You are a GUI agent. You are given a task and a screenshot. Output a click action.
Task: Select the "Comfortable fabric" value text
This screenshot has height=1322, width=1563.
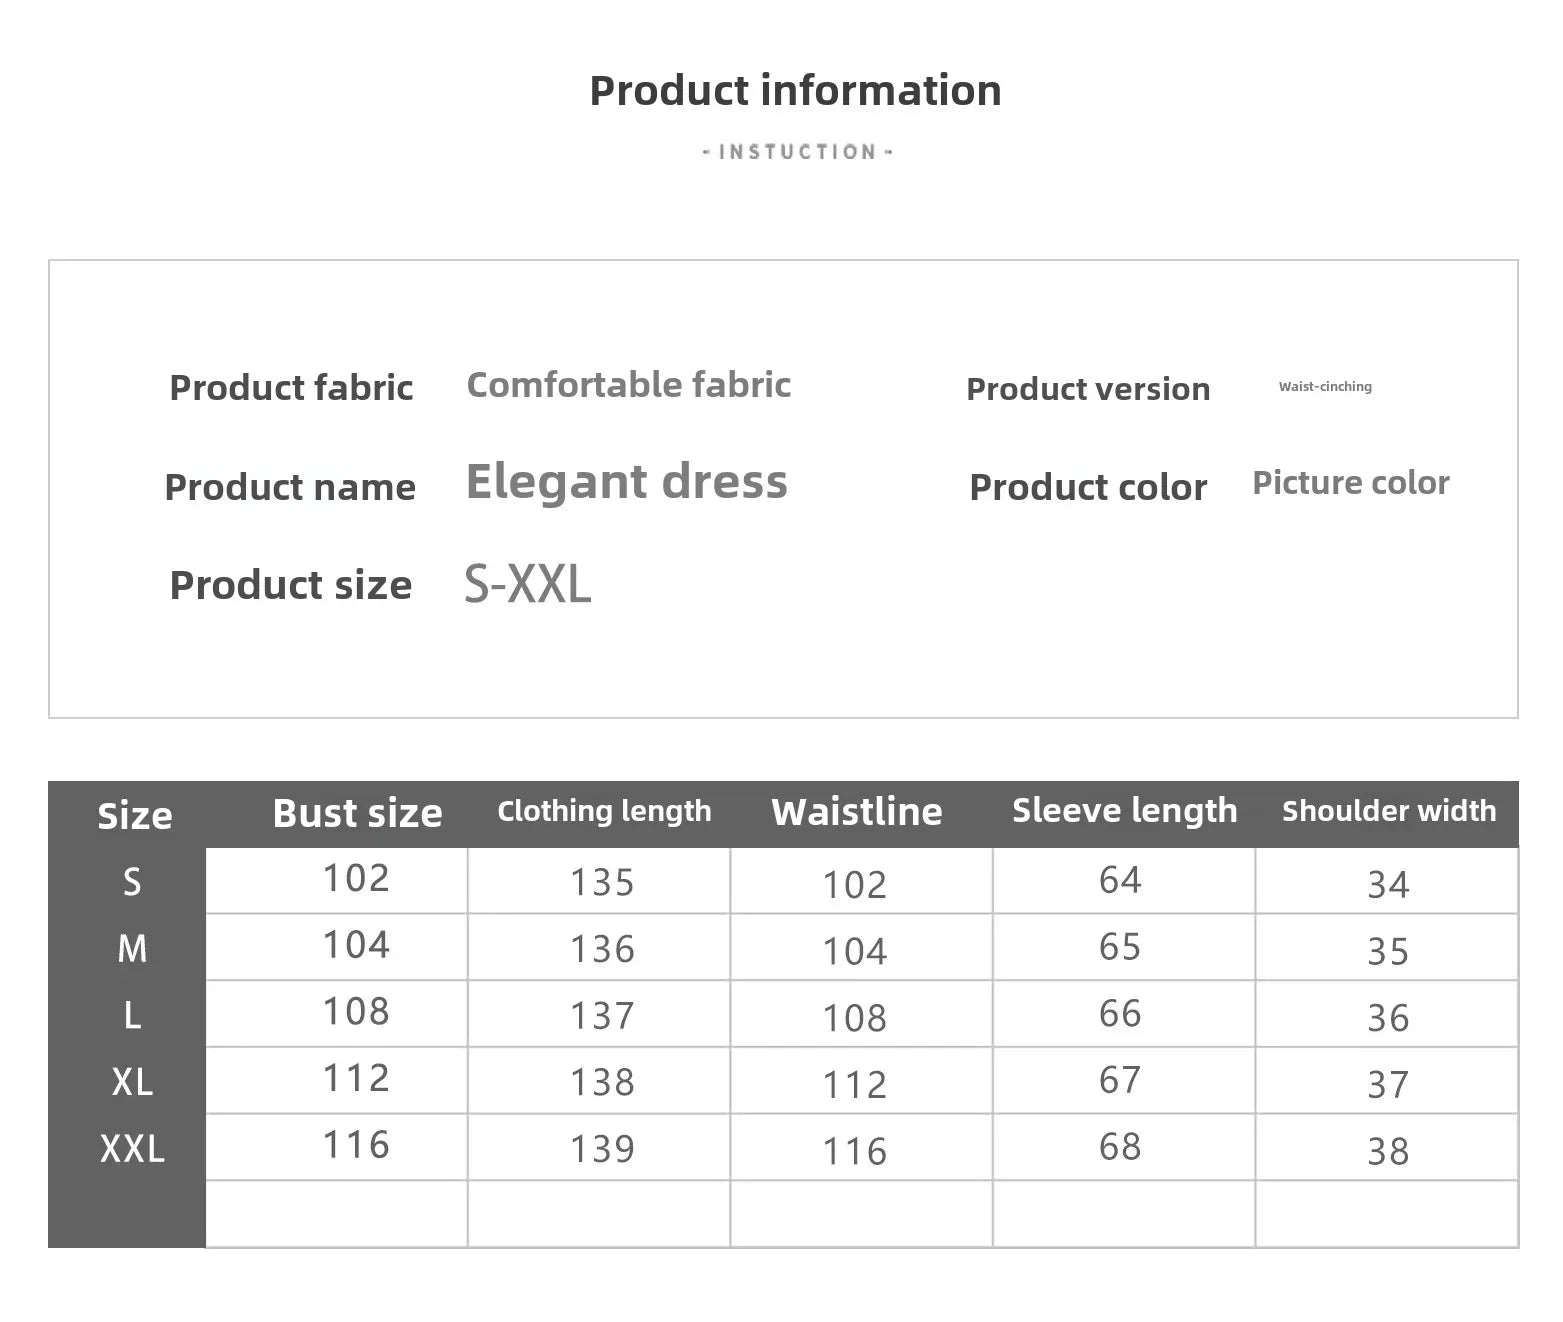coord(628,385)
